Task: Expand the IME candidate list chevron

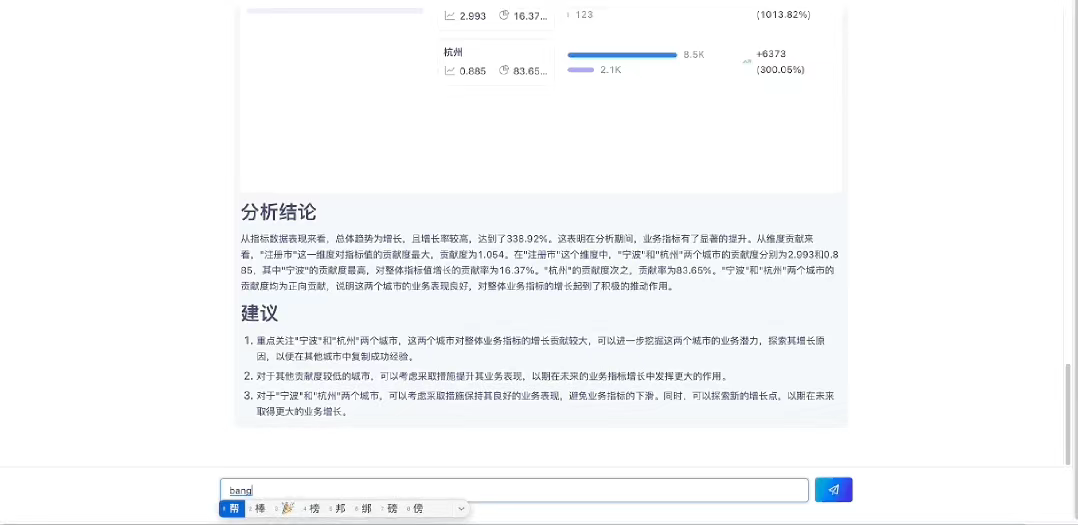Action: (461, 509)
